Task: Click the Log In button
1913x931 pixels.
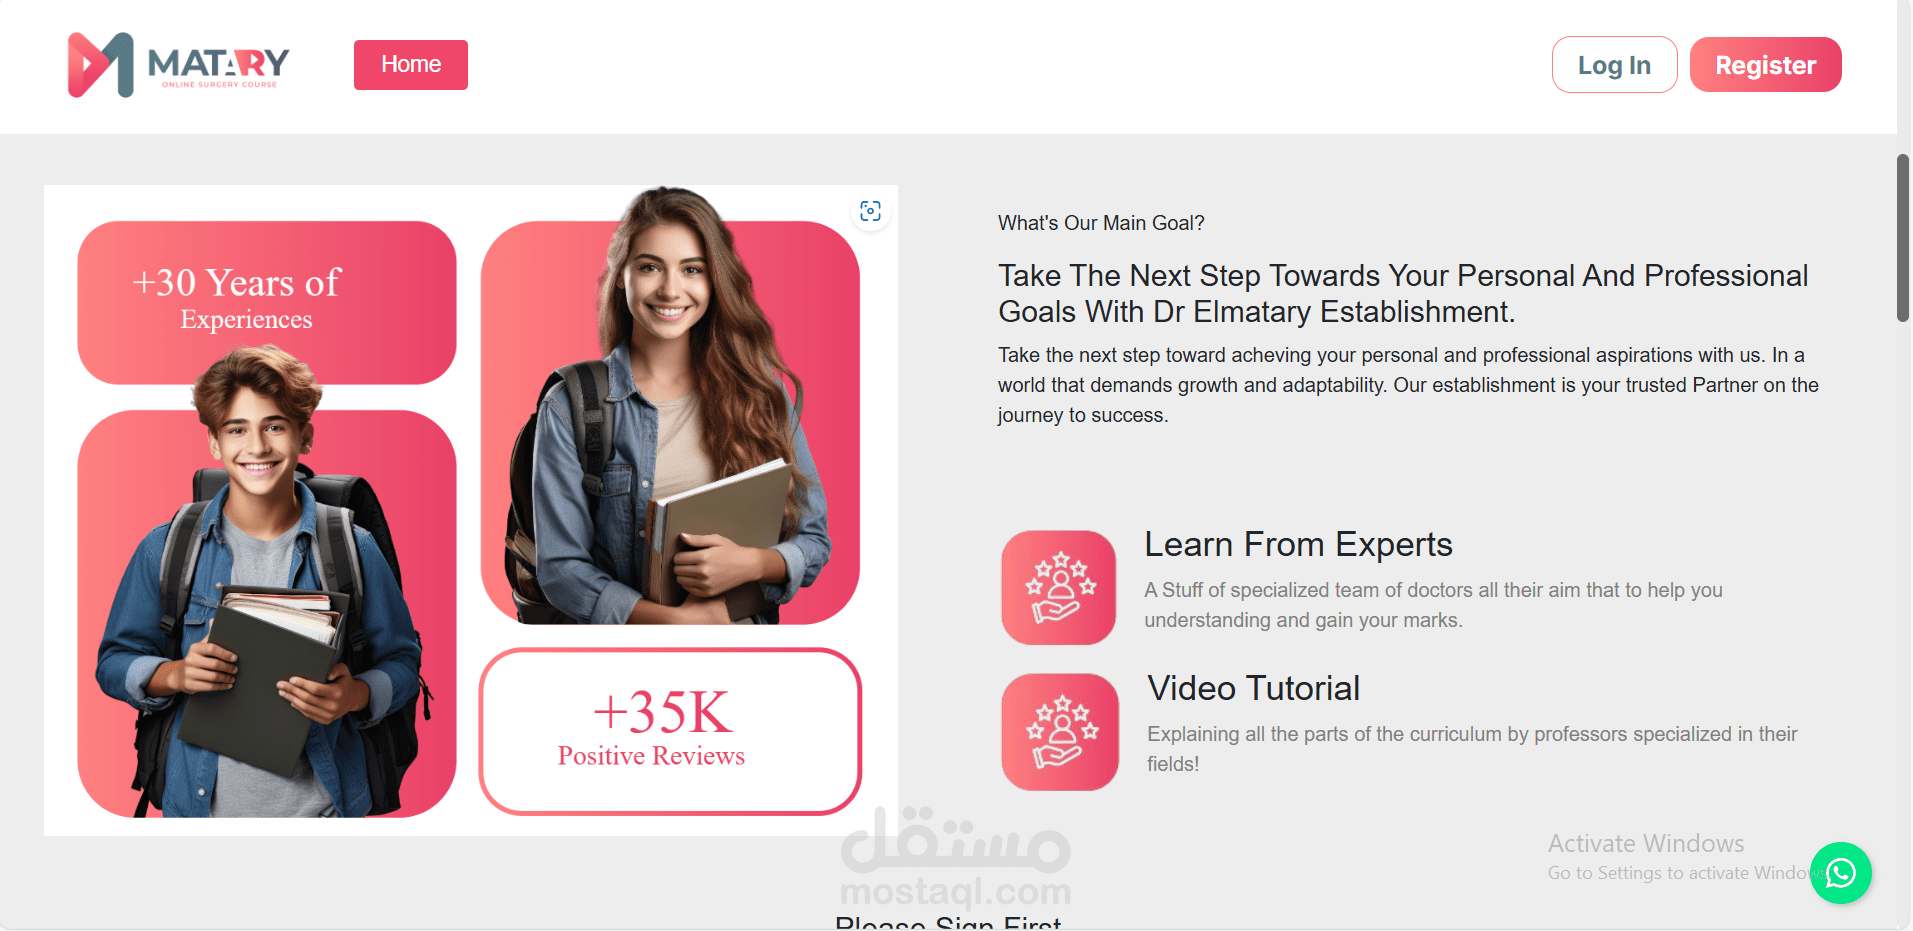Action: (x=1614, y=65)
